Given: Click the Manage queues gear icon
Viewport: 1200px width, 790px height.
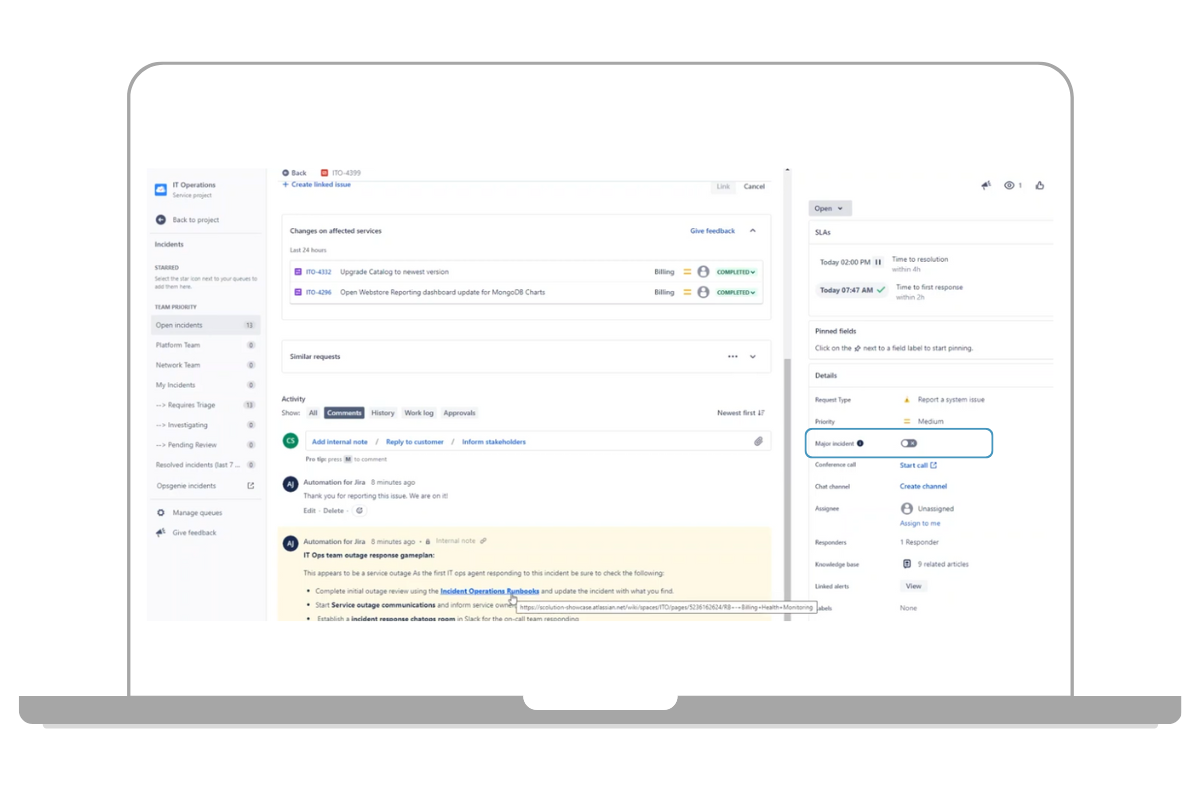Looking at the screenshot, I should (x=161, y=513).
